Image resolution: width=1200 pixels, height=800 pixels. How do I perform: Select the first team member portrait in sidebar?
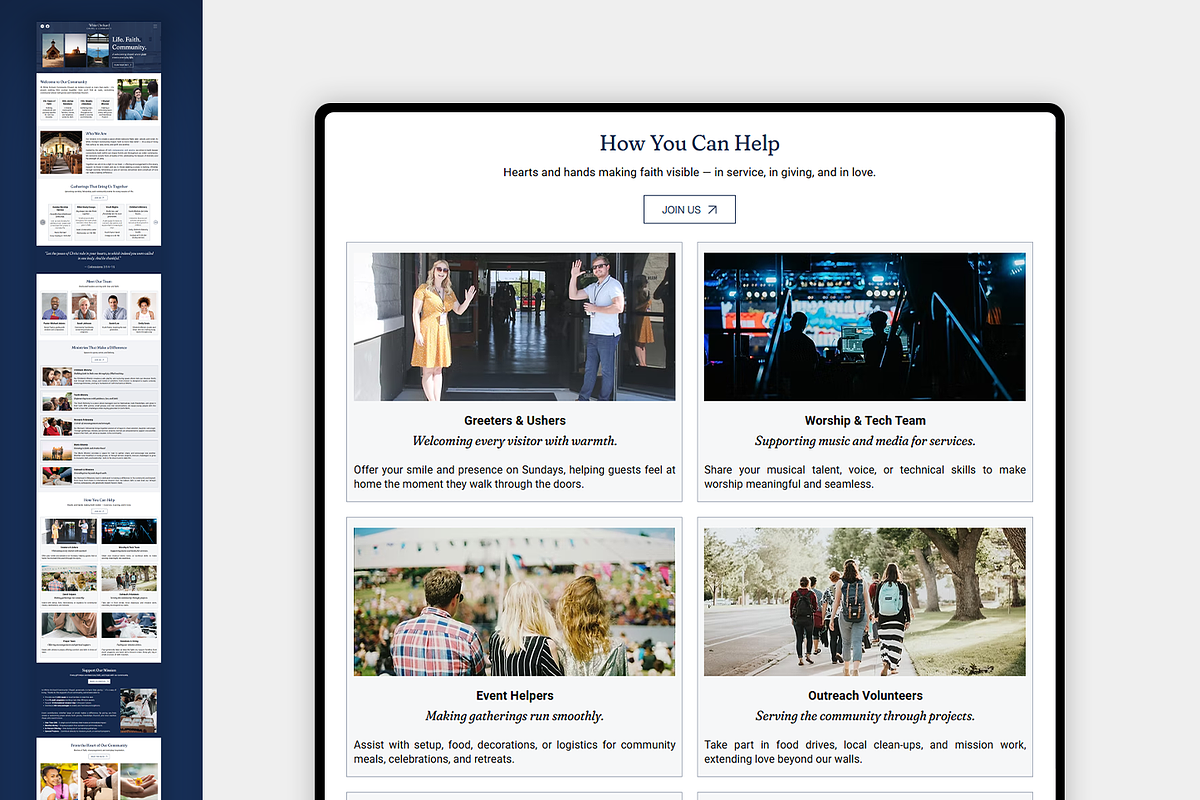[54, 306]
